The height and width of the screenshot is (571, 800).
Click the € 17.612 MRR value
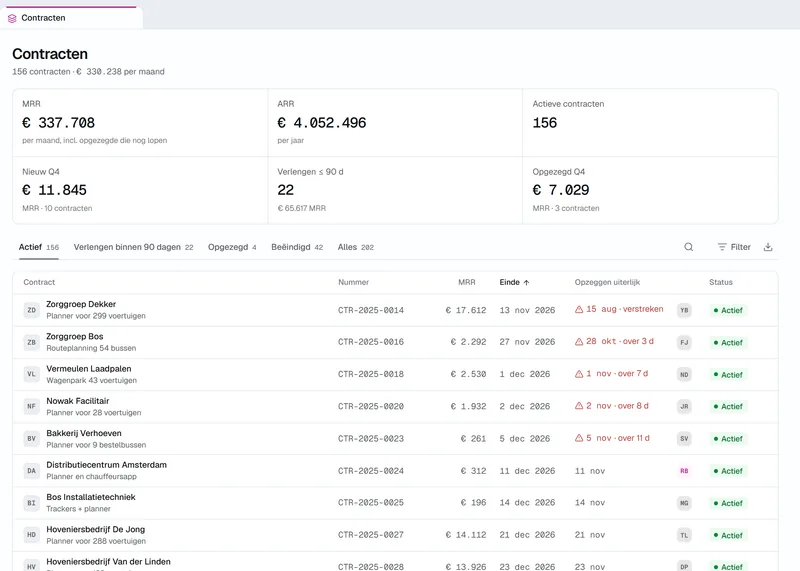tap(465, 310)
